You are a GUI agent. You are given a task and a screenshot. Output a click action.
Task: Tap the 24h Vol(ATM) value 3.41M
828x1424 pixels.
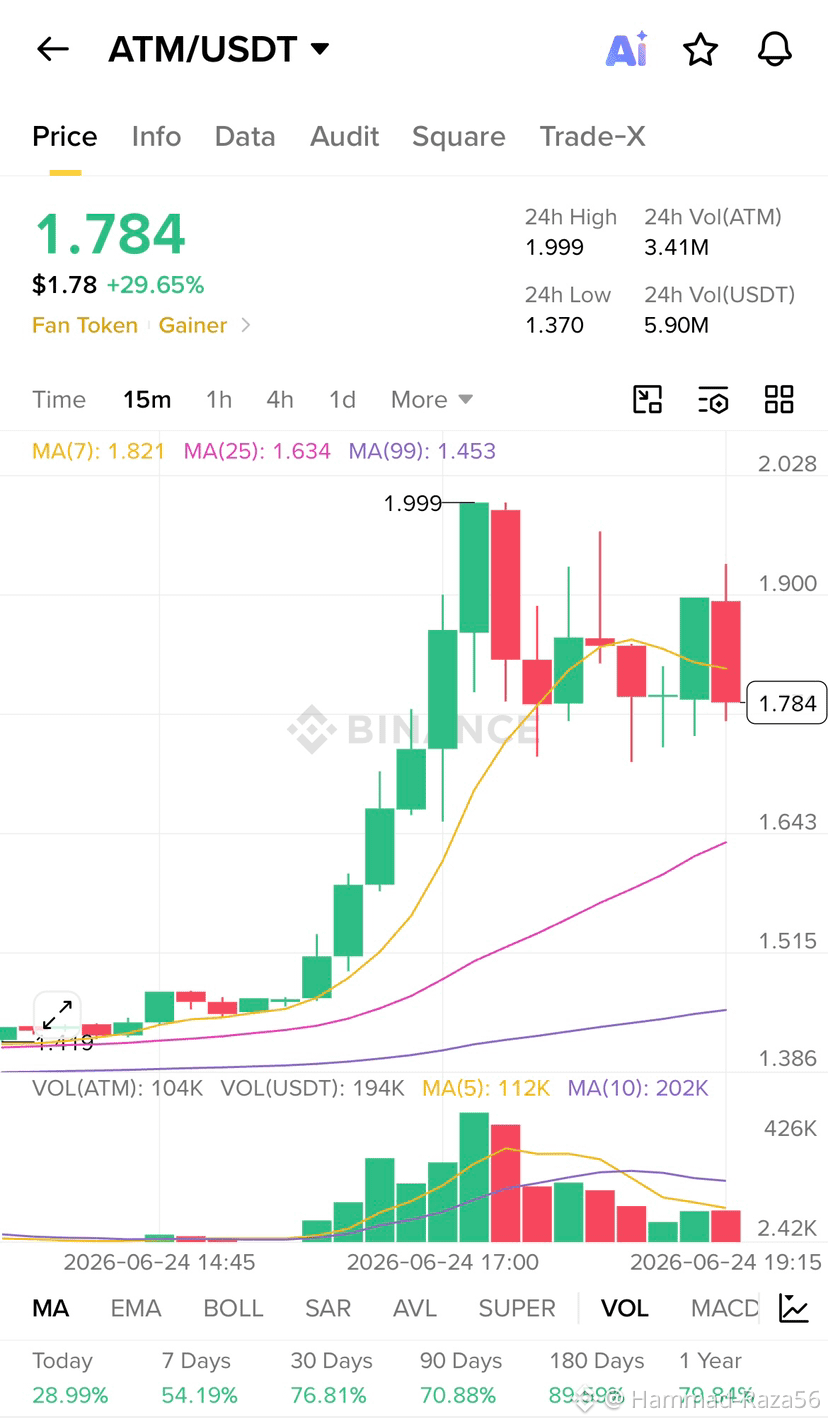click(677, 247)
